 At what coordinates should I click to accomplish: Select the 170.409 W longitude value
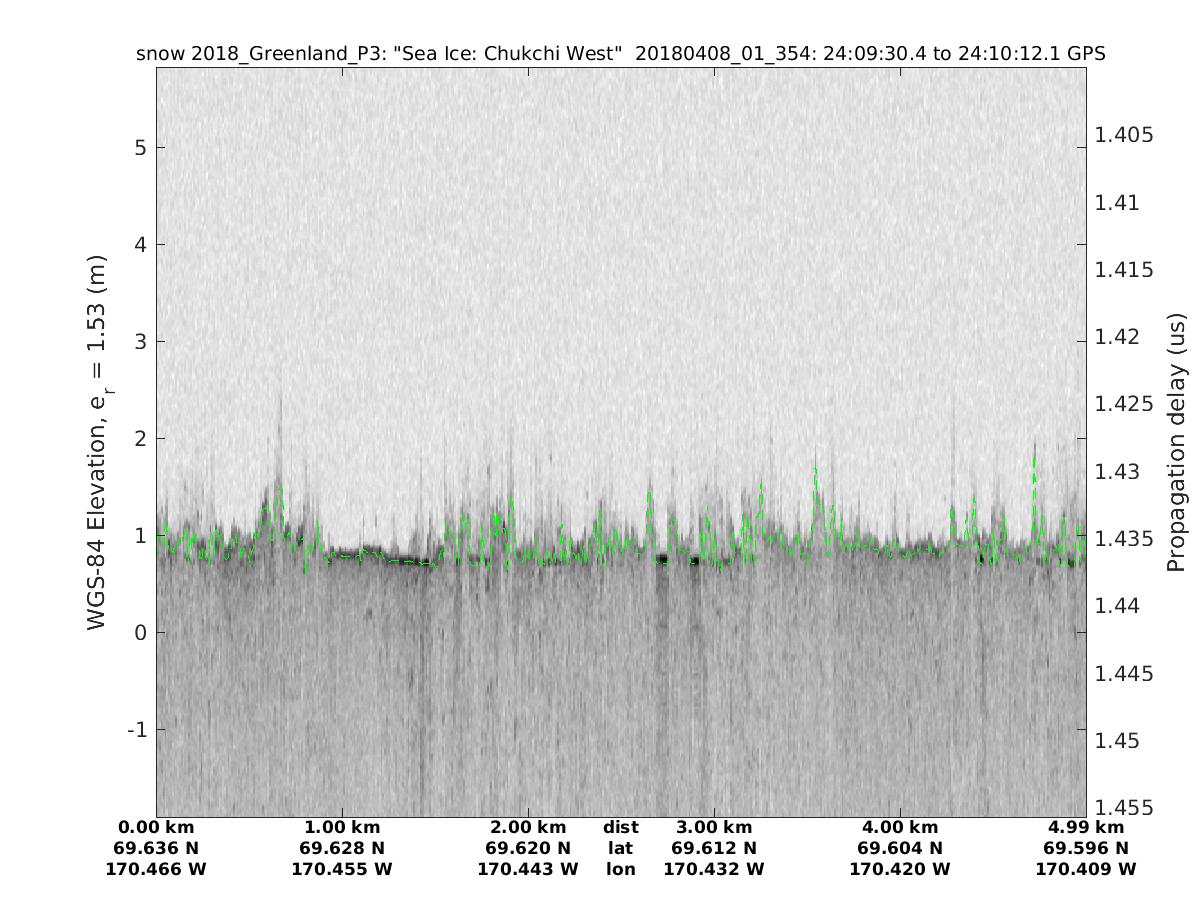click(1086, 869)
